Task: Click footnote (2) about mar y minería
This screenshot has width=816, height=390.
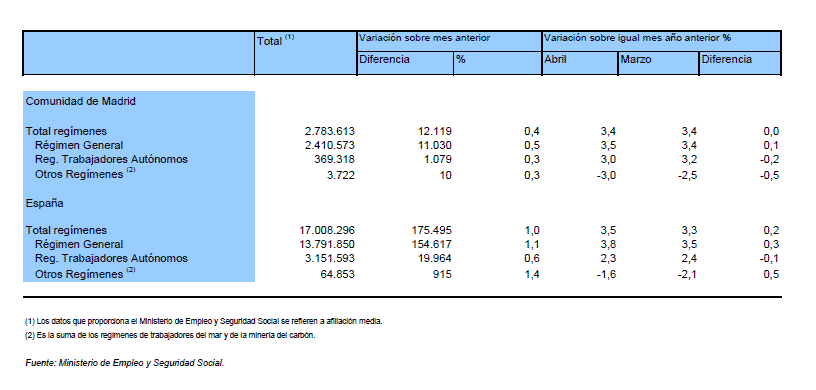Action: pos(170,336)
